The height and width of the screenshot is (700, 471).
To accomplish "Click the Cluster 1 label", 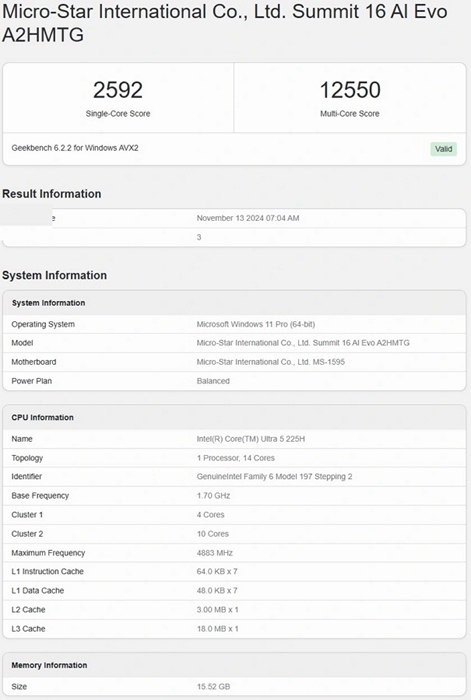I will tap(27, 514).
